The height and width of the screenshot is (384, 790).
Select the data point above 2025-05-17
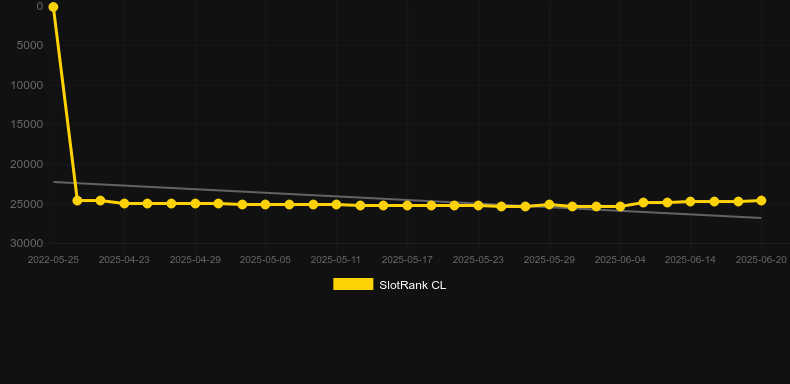pyautogui.click(x=407, y=206)
